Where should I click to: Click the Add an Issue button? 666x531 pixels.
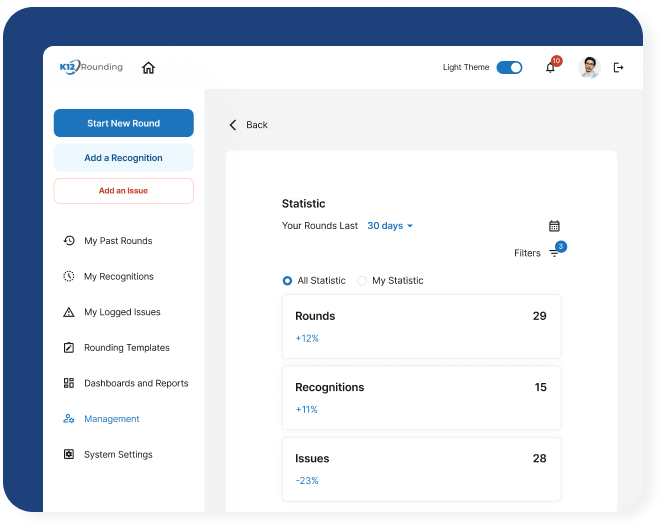point(123,191)
